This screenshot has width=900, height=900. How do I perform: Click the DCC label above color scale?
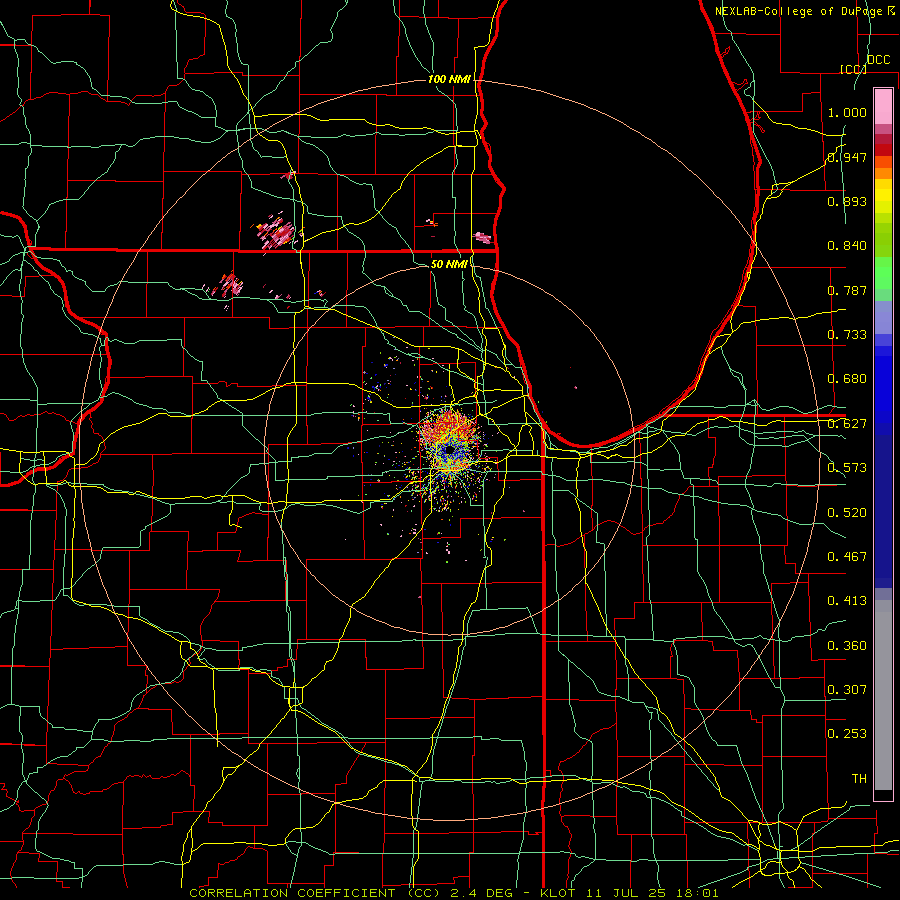click(878, 60)
